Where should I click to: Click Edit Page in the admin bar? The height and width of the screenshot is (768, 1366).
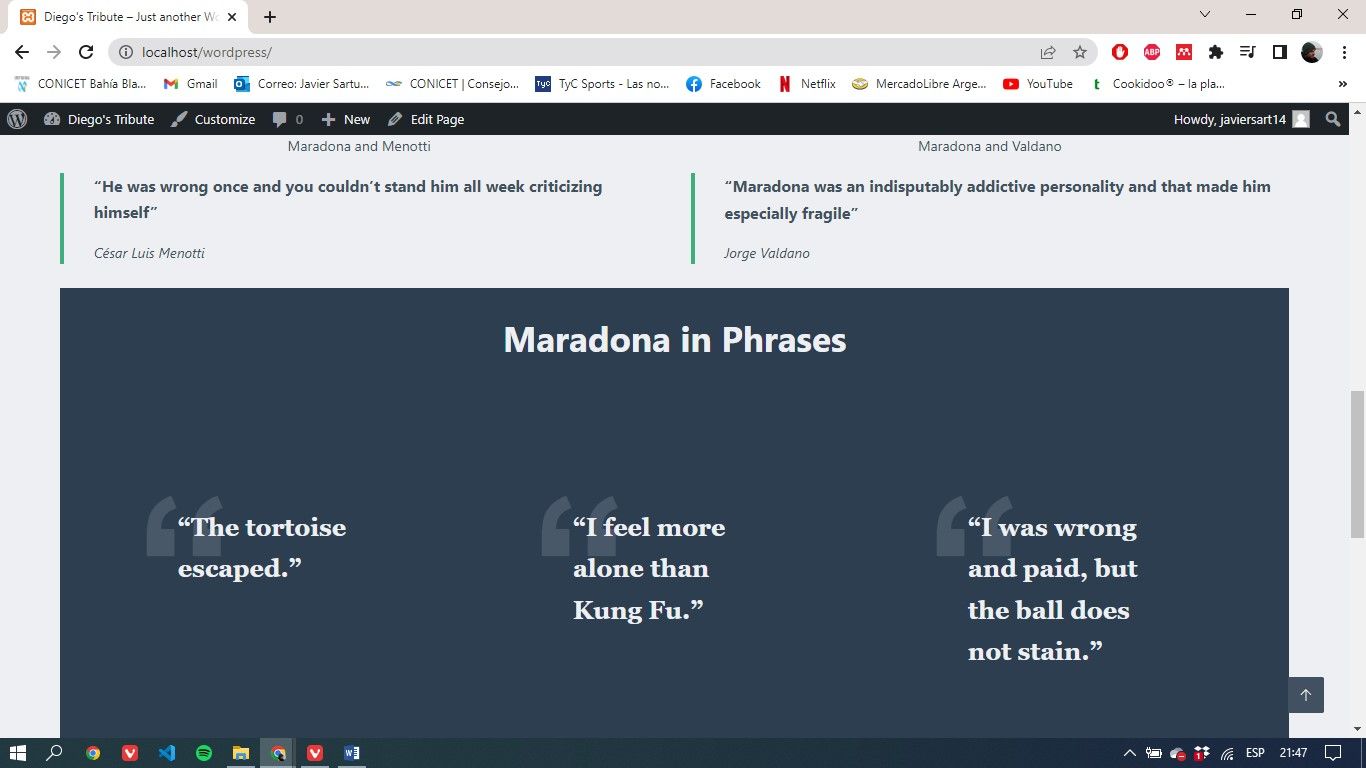[x=426, y=119]
